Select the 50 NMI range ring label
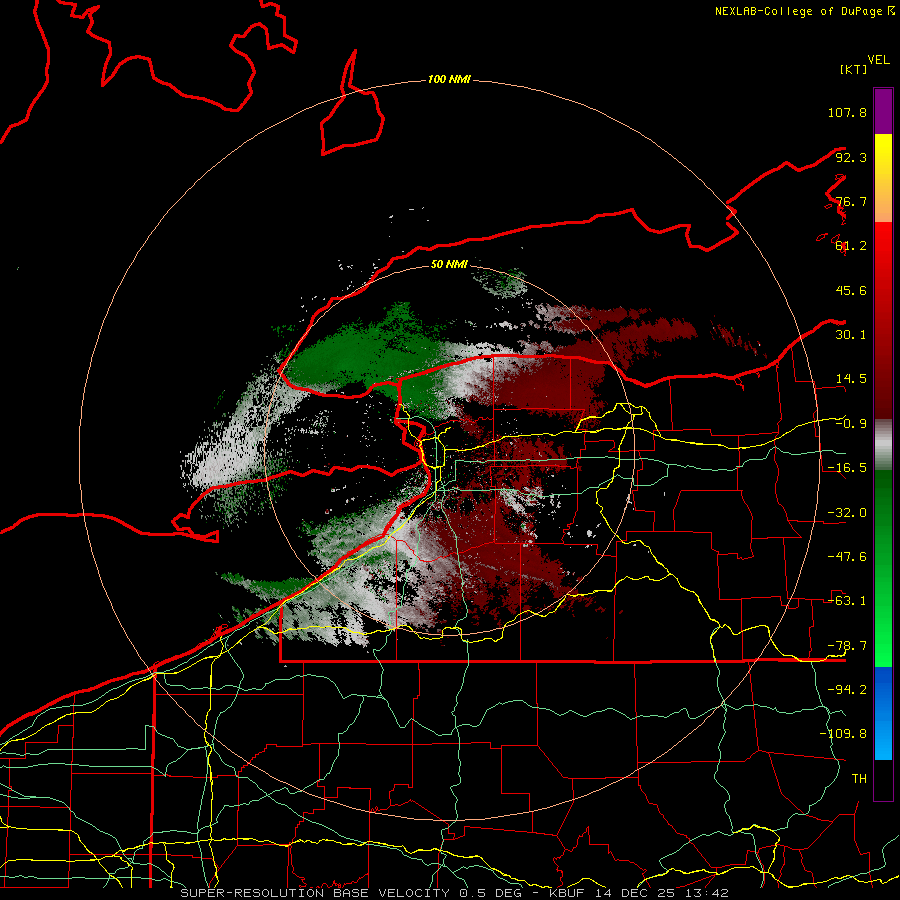Image resolution: width=900 pixels, height=900 pixels. 449,264
